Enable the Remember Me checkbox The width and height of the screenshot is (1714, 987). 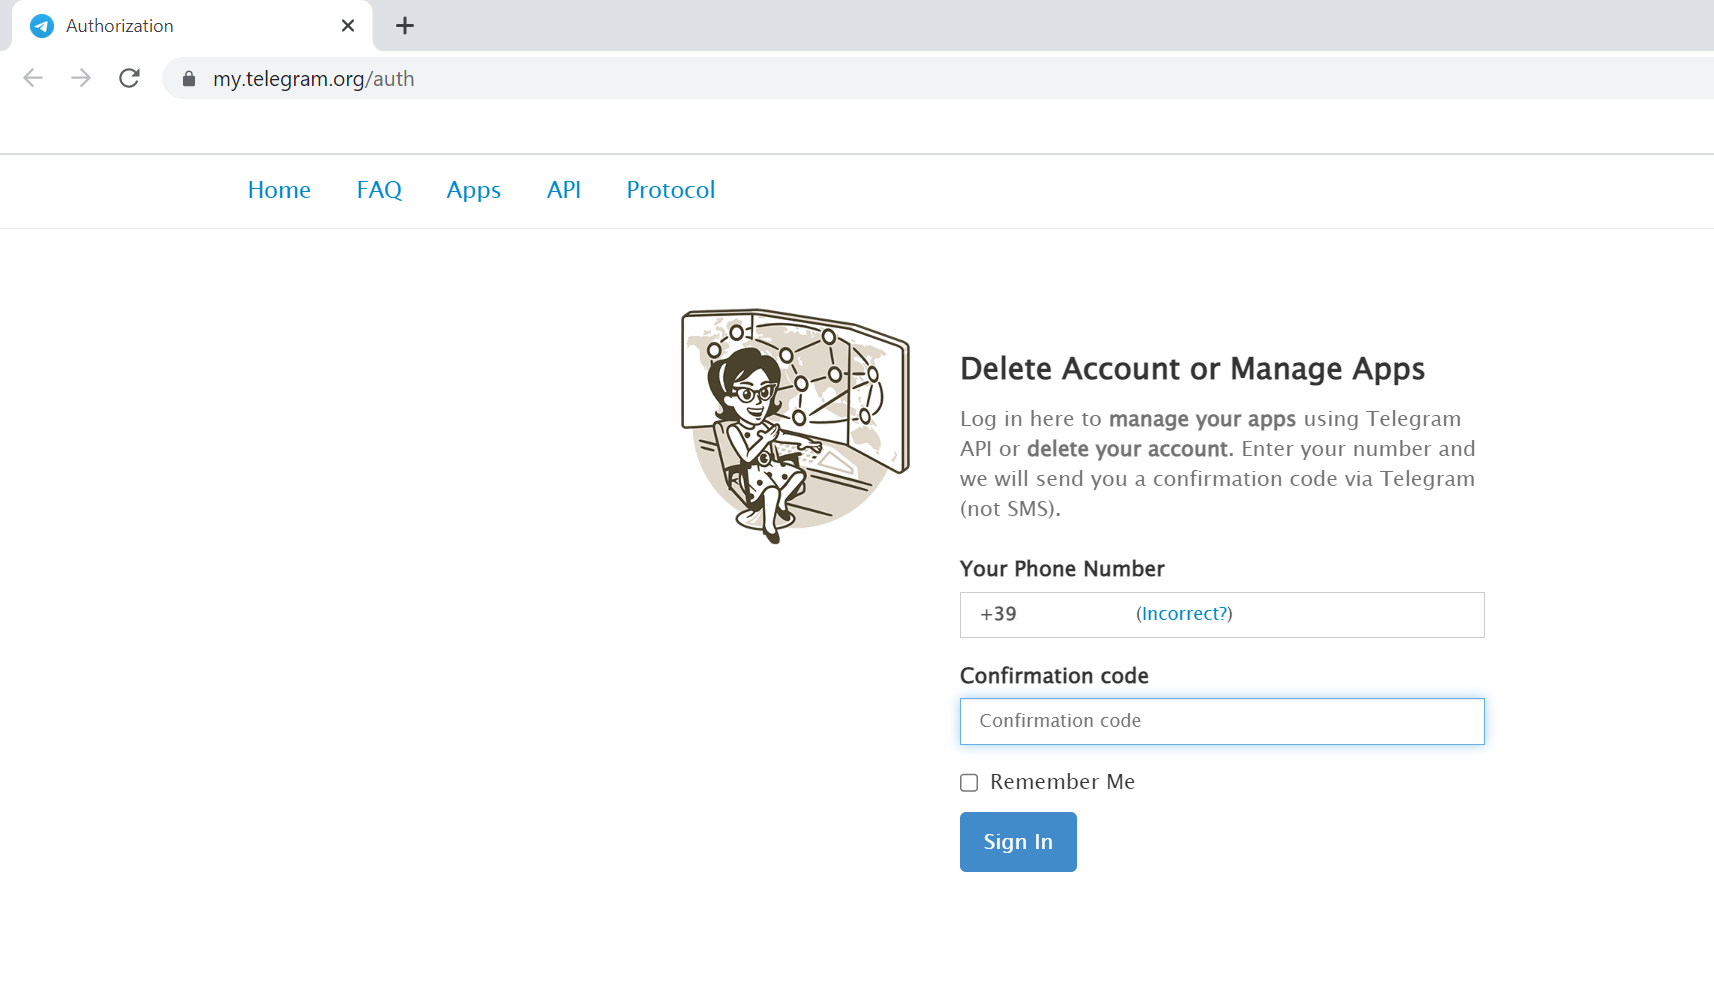pyautogui.click(x=968, y=783)
